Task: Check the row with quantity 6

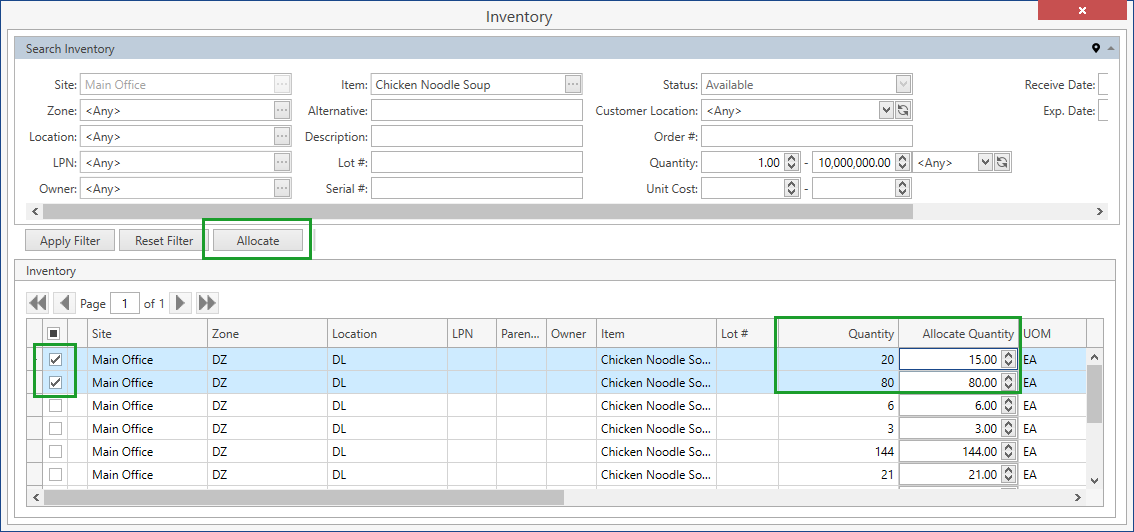Action: 56,405
